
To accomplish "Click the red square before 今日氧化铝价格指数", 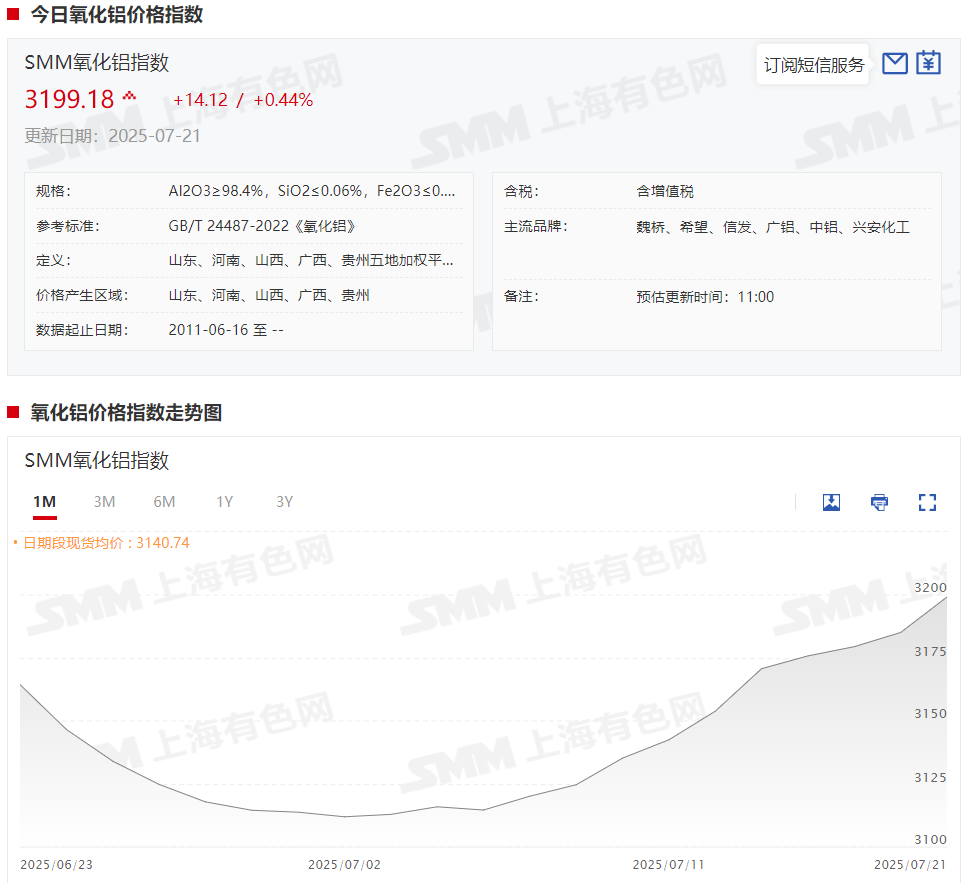I will click(13, 14).
